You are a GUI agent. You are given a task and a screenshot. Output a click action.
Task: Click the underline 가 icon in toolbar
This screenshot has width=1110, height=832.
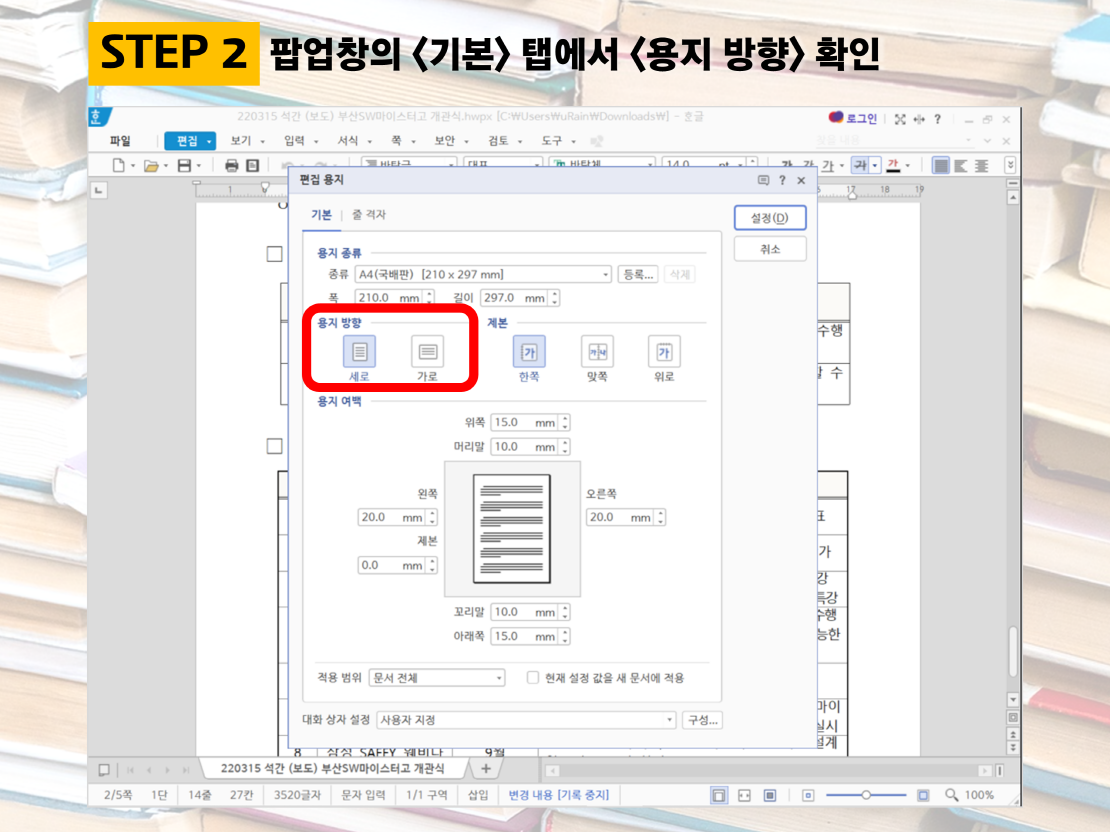click(828, 165)
